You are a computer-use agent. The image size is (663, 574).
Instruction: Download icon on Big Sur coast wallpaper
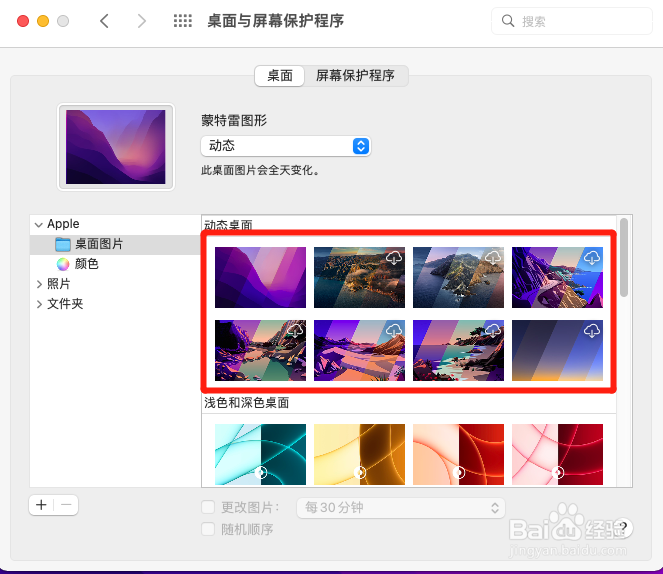click(x=394, y=257)
